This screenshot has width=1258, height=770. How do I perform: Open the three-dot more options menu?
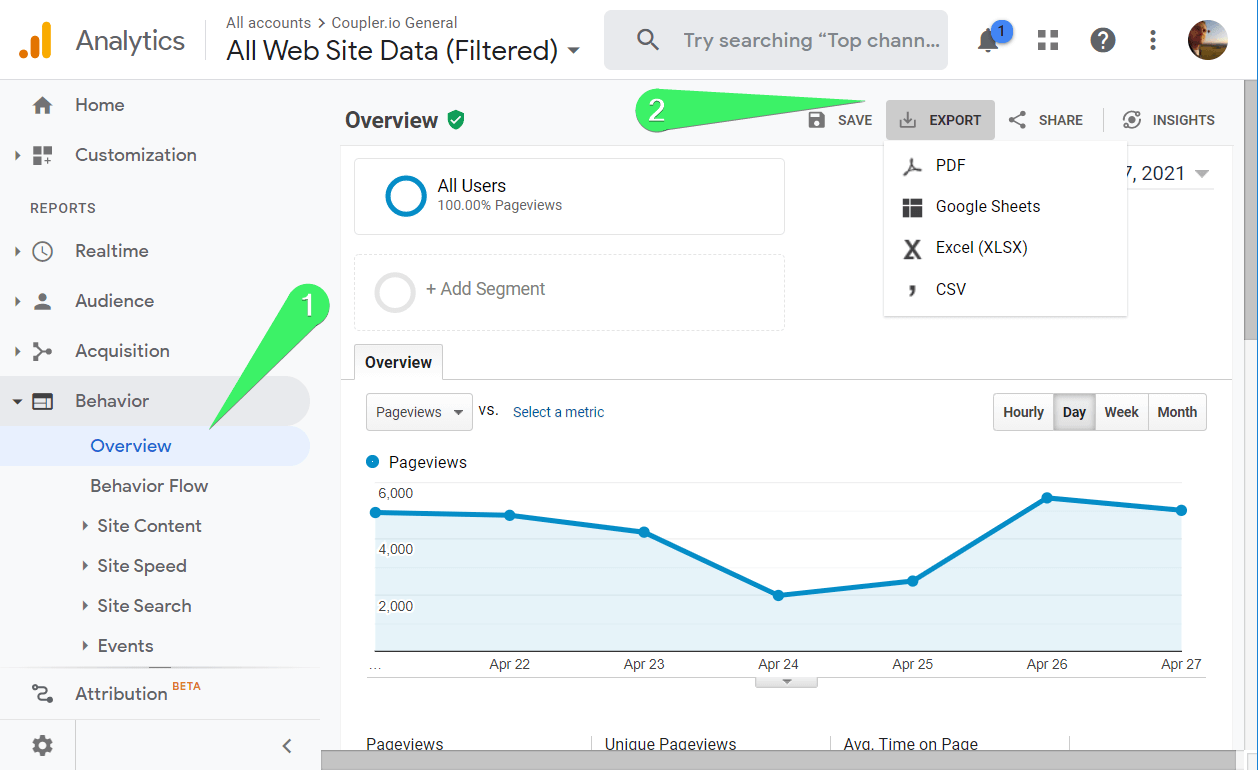(1153, 40)
